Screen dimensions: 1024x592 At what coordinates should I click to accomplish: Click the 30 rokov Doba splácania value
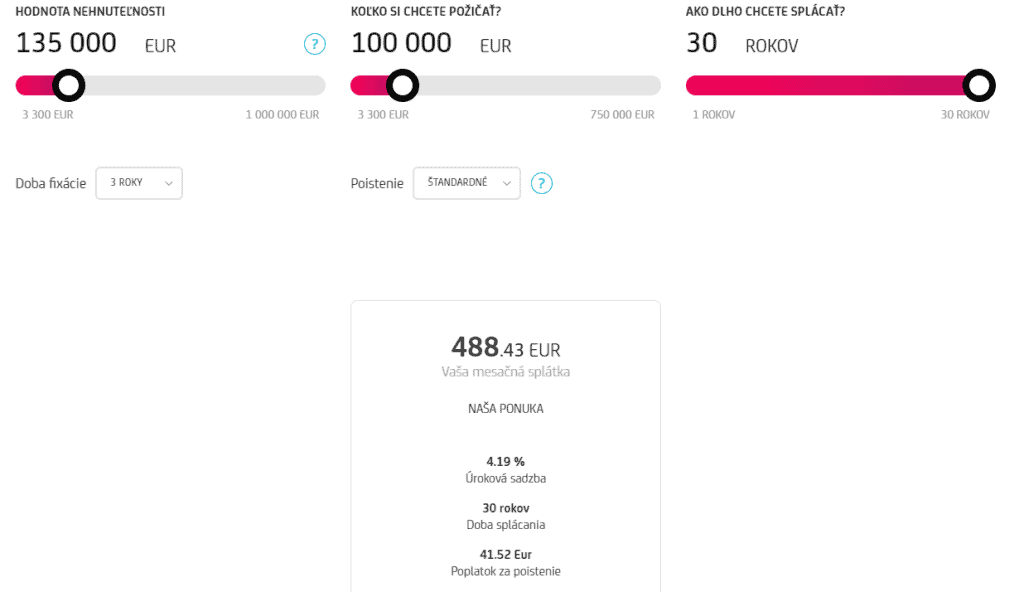click(505, 508)
